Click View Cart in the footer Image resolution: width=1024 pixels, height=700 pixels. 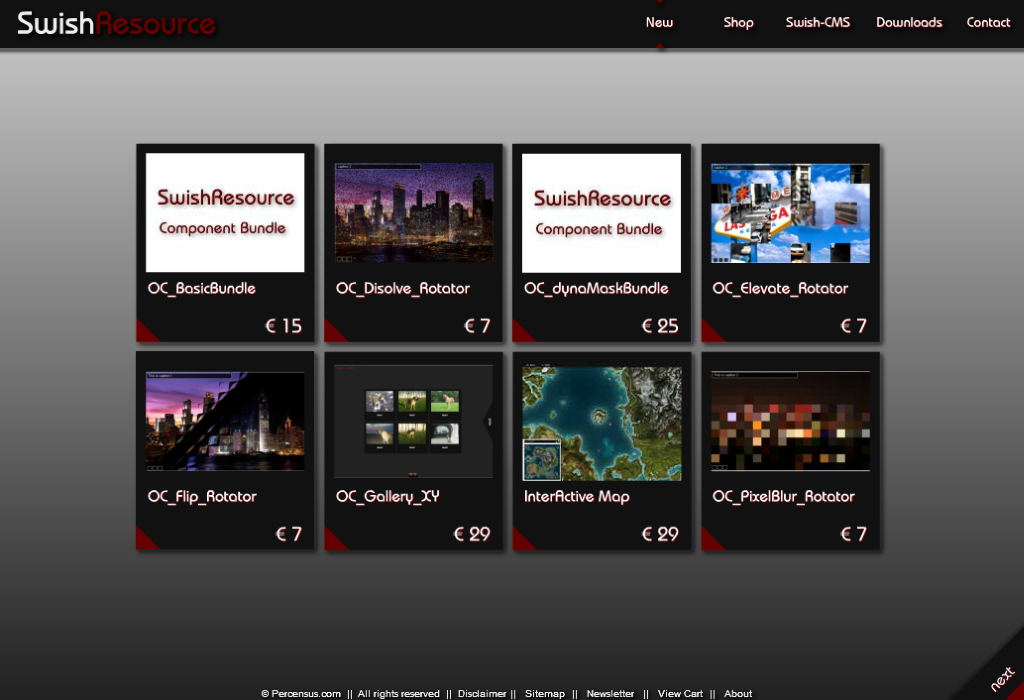680,693
